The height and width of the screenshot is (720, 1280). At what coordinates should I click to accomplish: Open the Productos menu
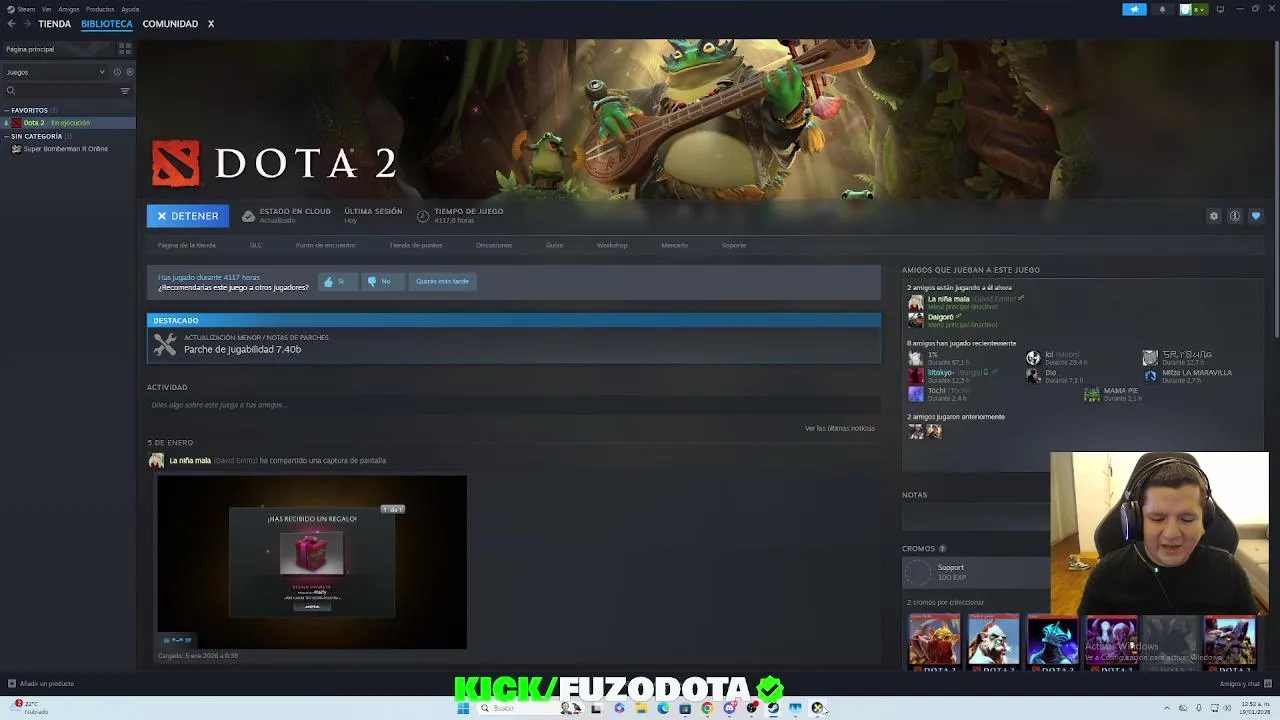pyautogui.click(x=100, y=9)
